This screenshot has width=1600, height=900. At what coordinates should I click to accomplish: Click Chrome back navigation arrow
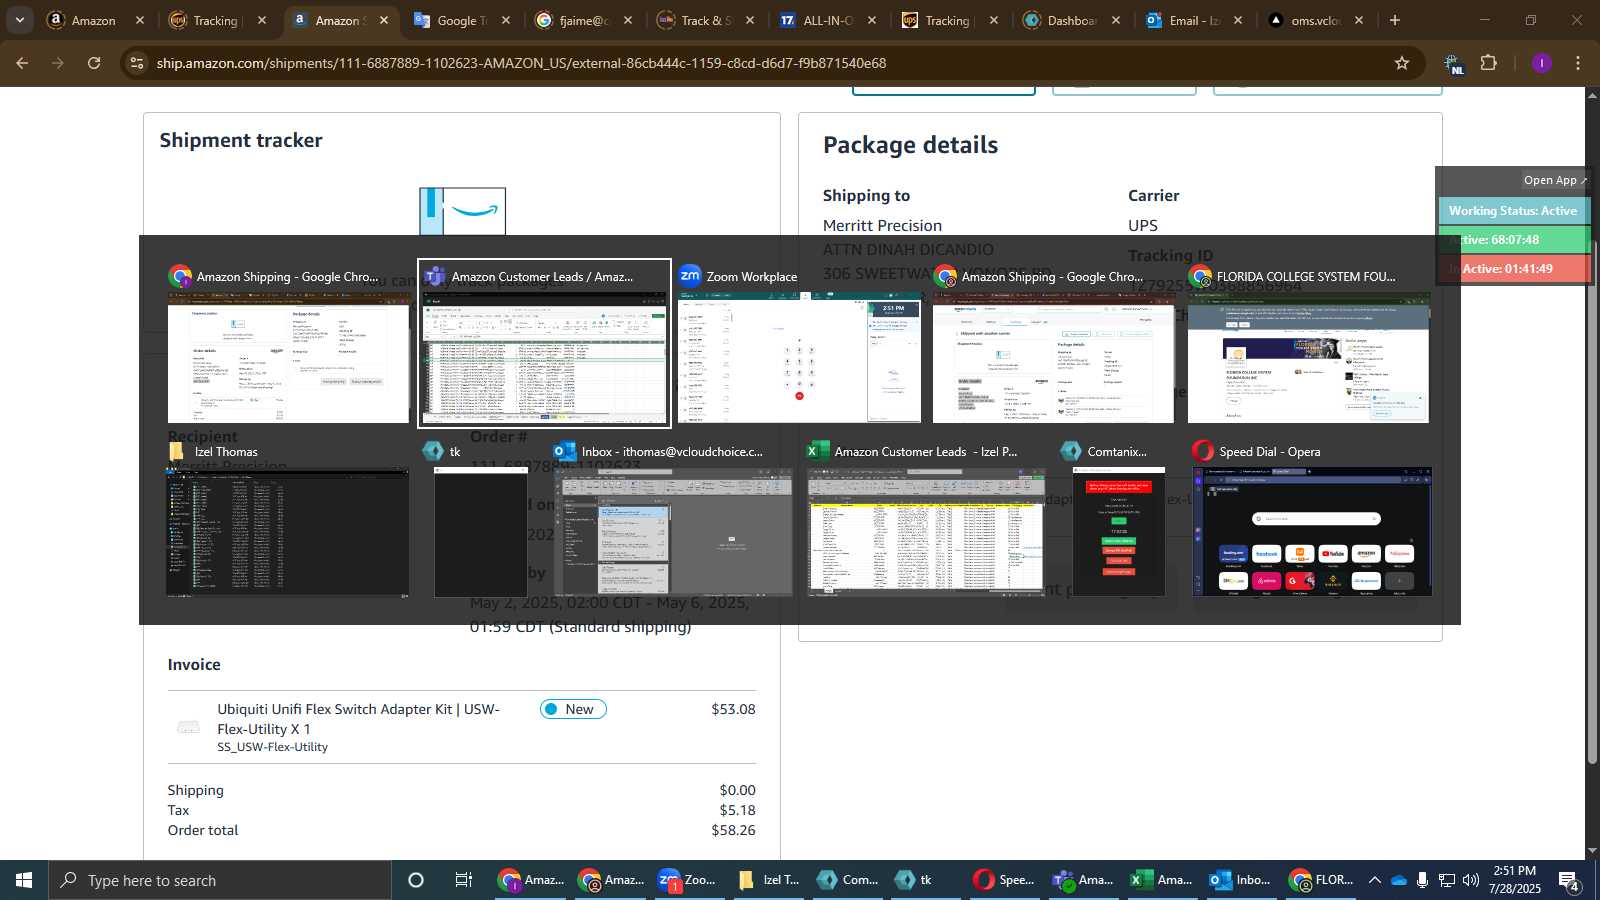pyautogui.click(x=22, y=63)
